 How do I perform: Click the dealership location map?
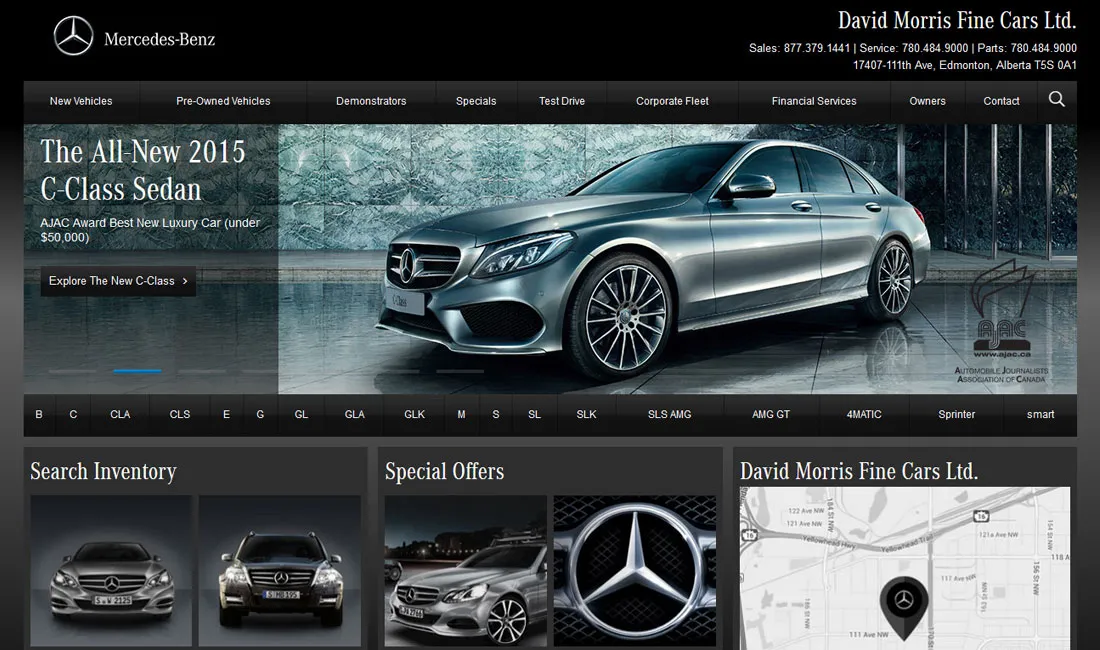(x=905, y=569)
